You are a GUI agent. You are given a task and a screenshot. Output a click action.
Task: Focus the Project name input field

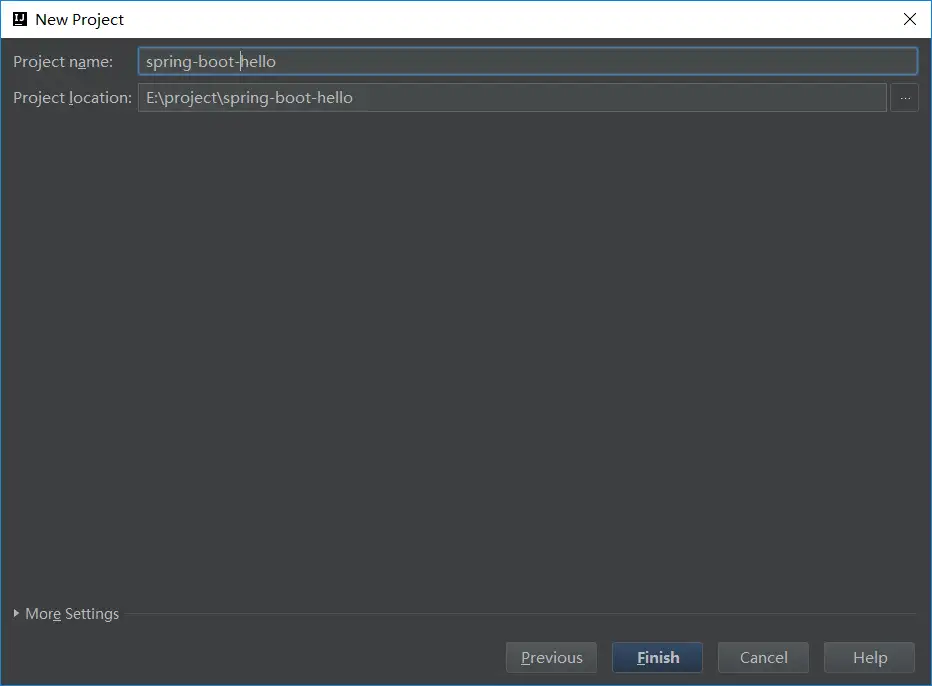(x=527, y=62)
